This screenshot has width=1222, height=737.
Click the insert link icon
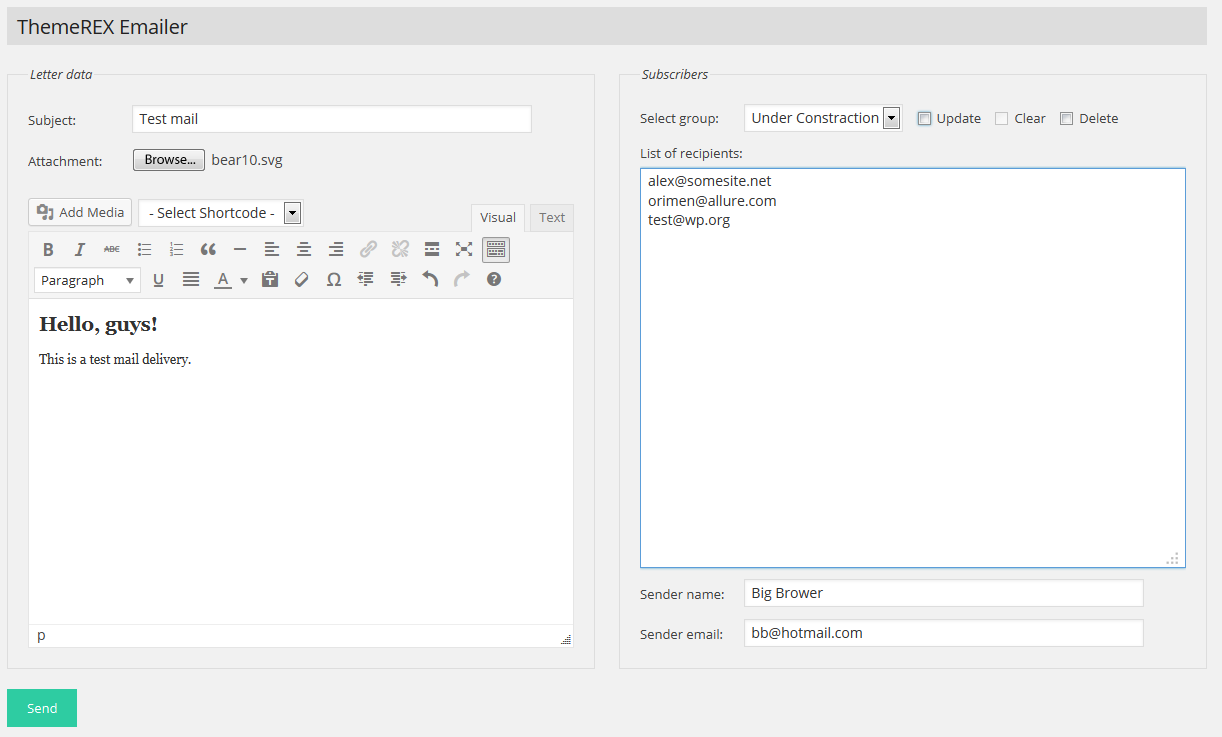click(x=368, y=250)
